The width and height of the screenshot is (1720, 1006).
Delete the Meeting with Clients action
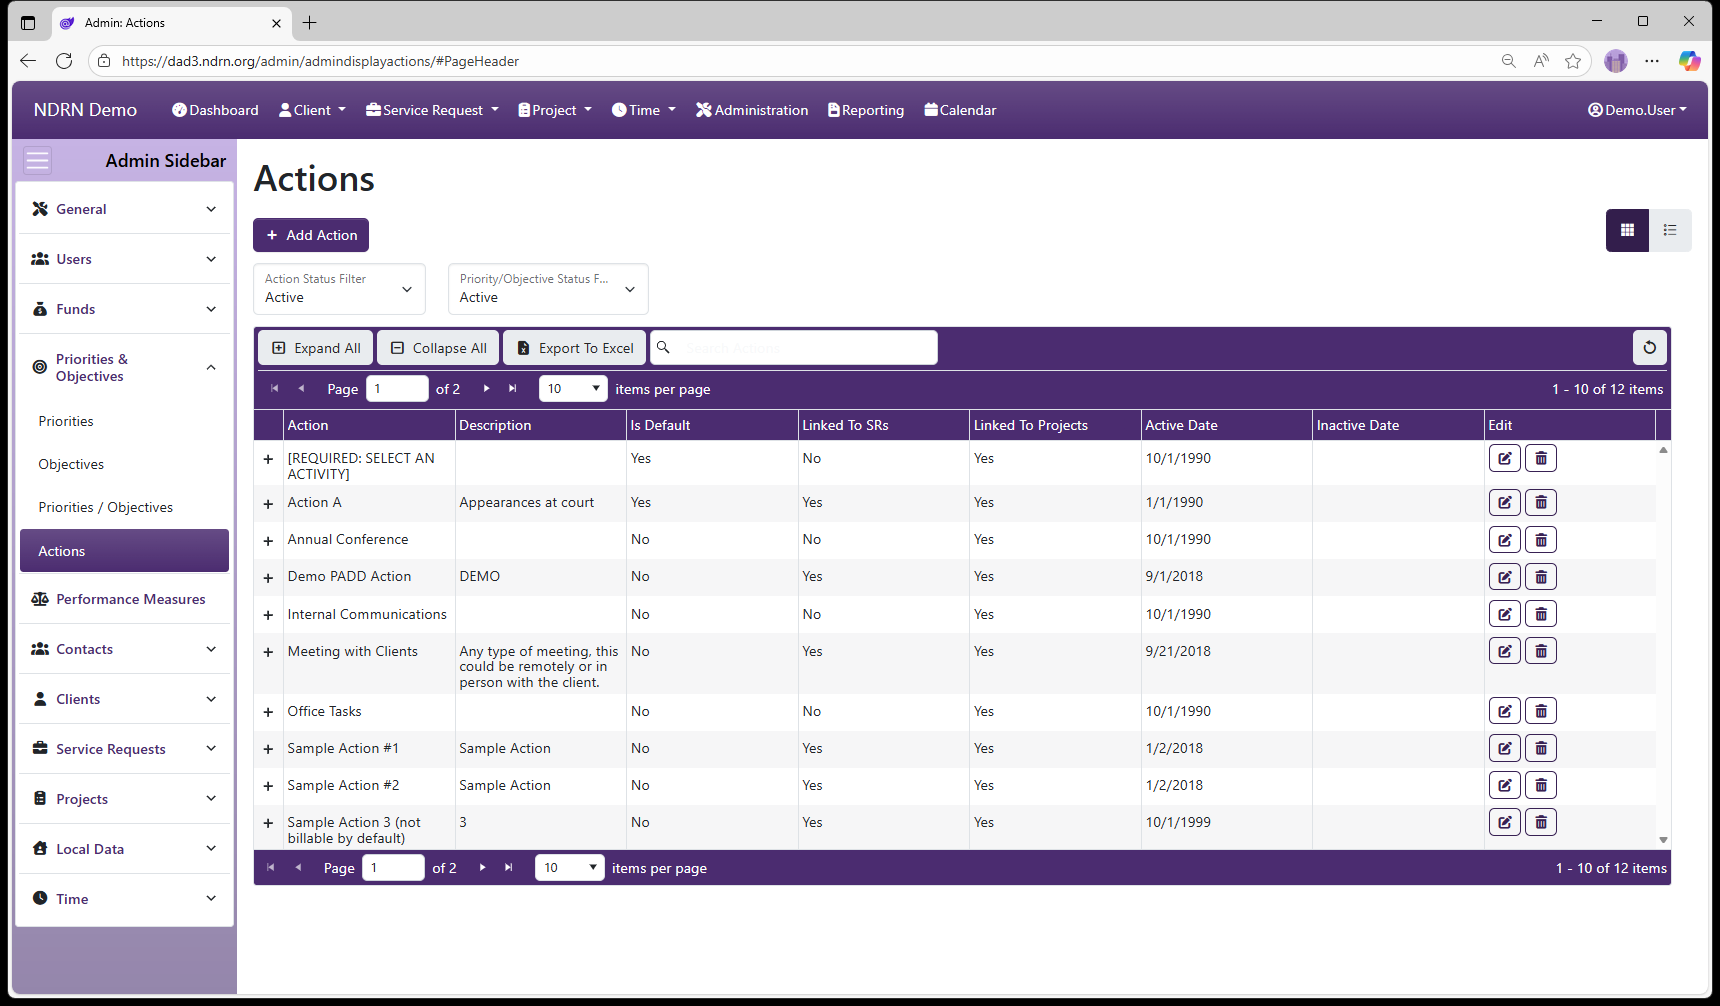click(x=1541, y=651)
